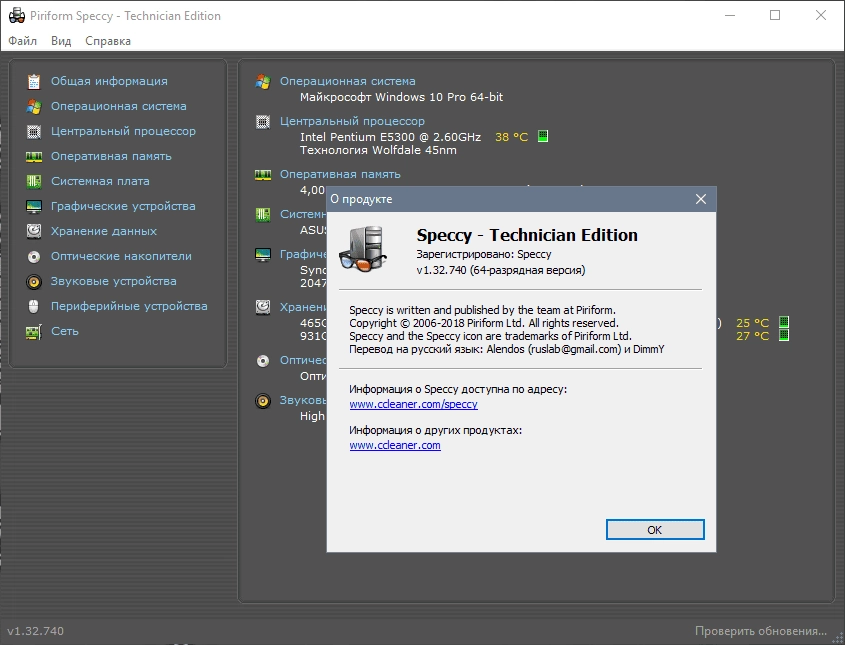This screenshot has height=645, width=845.
Task: Click Технология Wolfdale 45nm text
Action: tap(378, 150)
